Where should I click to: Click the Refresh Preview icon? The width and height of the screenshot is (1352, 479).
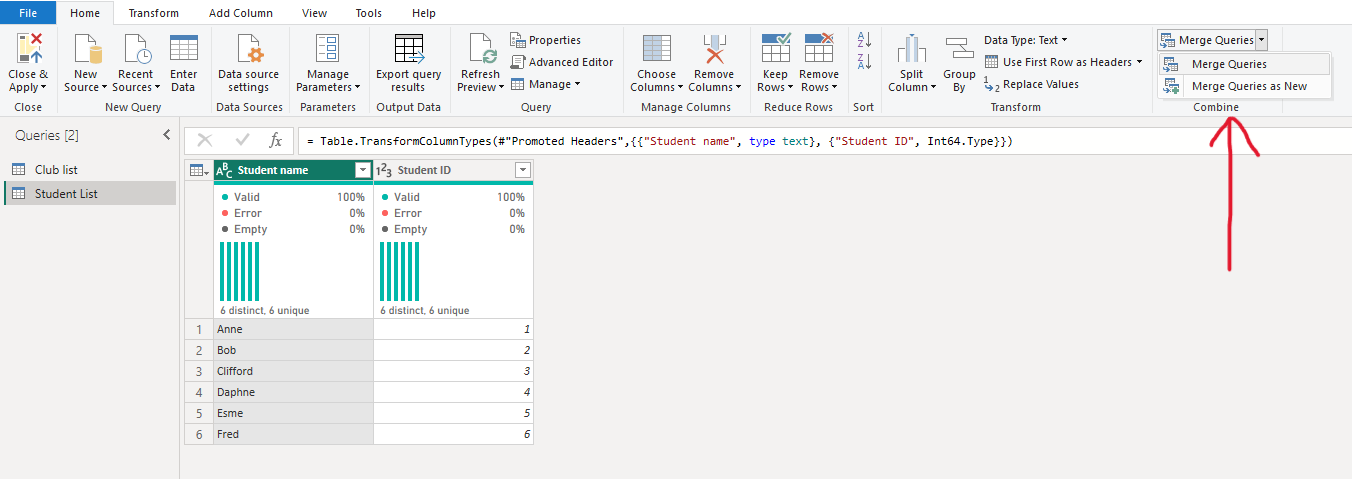coord(480,50)
